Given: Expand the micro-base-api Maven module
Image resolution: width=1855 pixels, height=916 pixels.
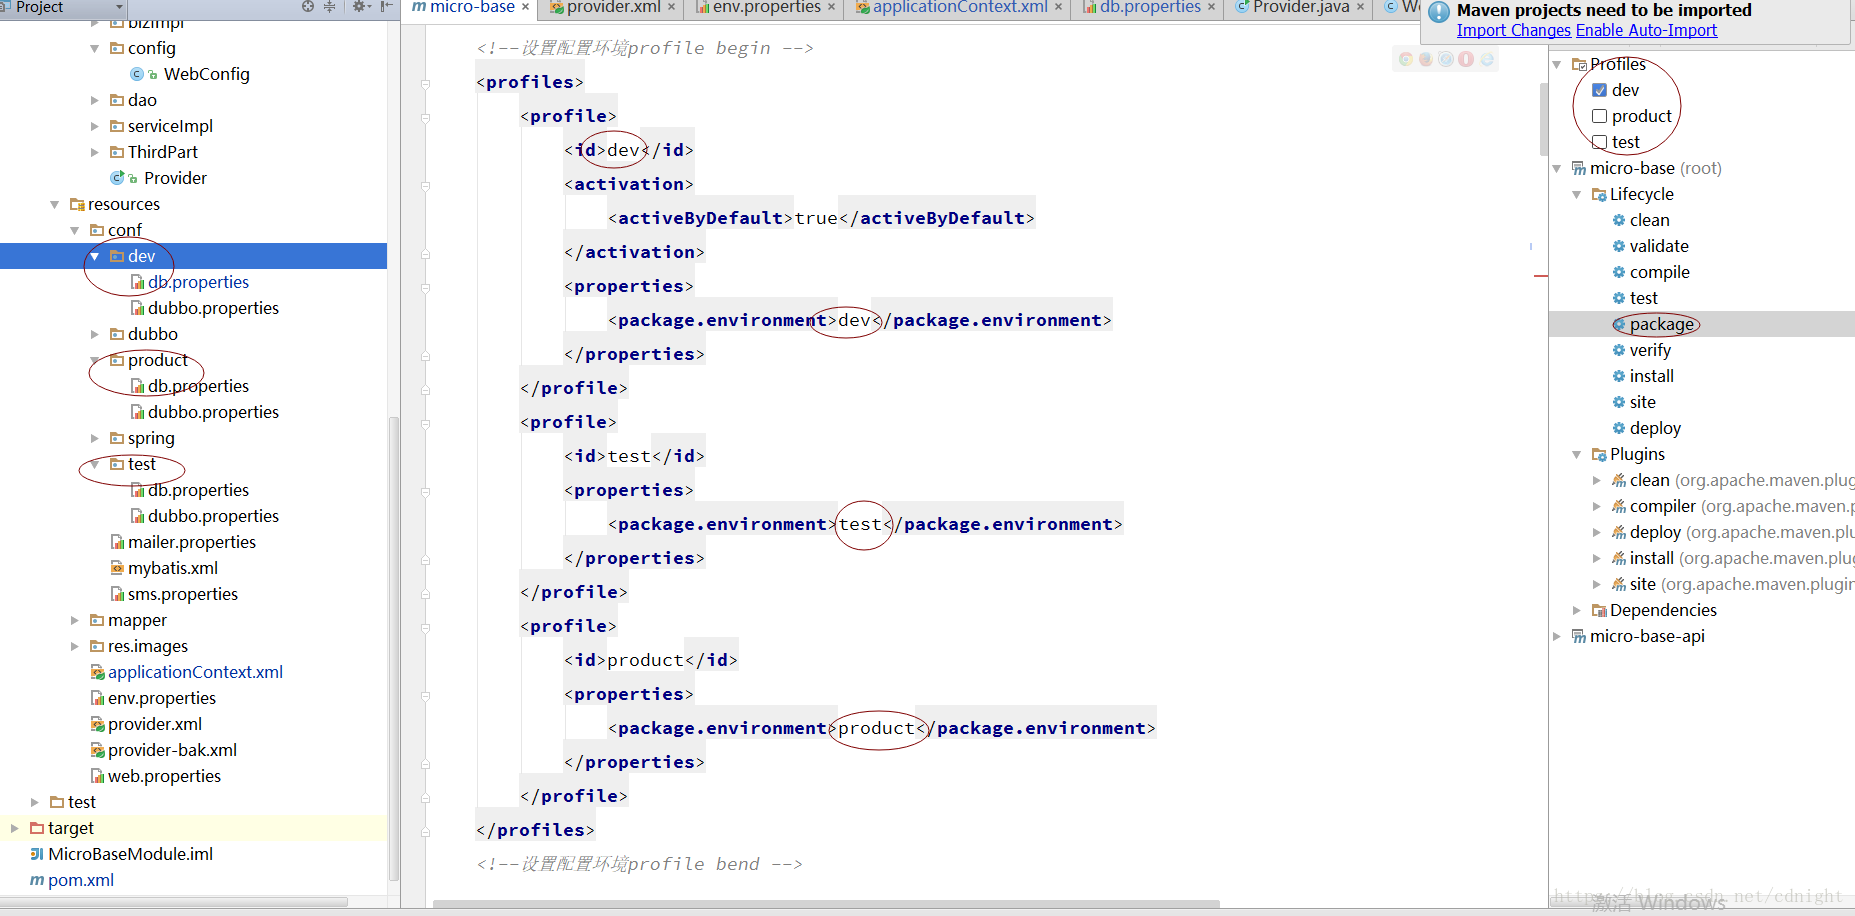Looking at the screenshot, I should pos(1557,636).
